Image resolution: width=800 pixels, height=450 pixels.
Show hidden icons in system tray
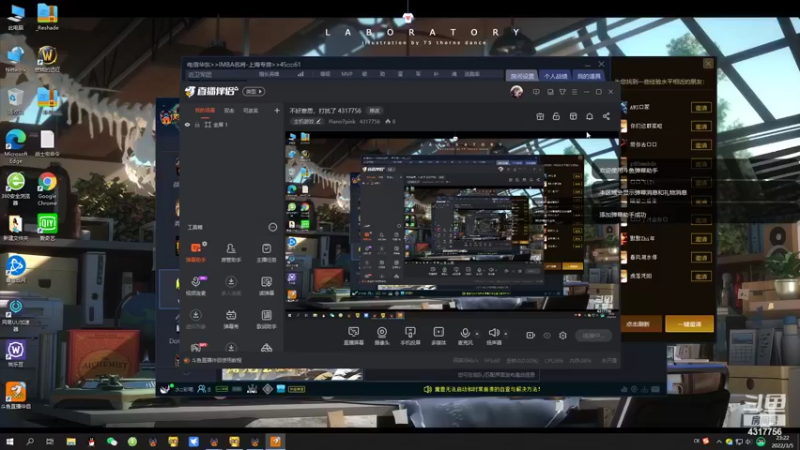tap(719, 441)
